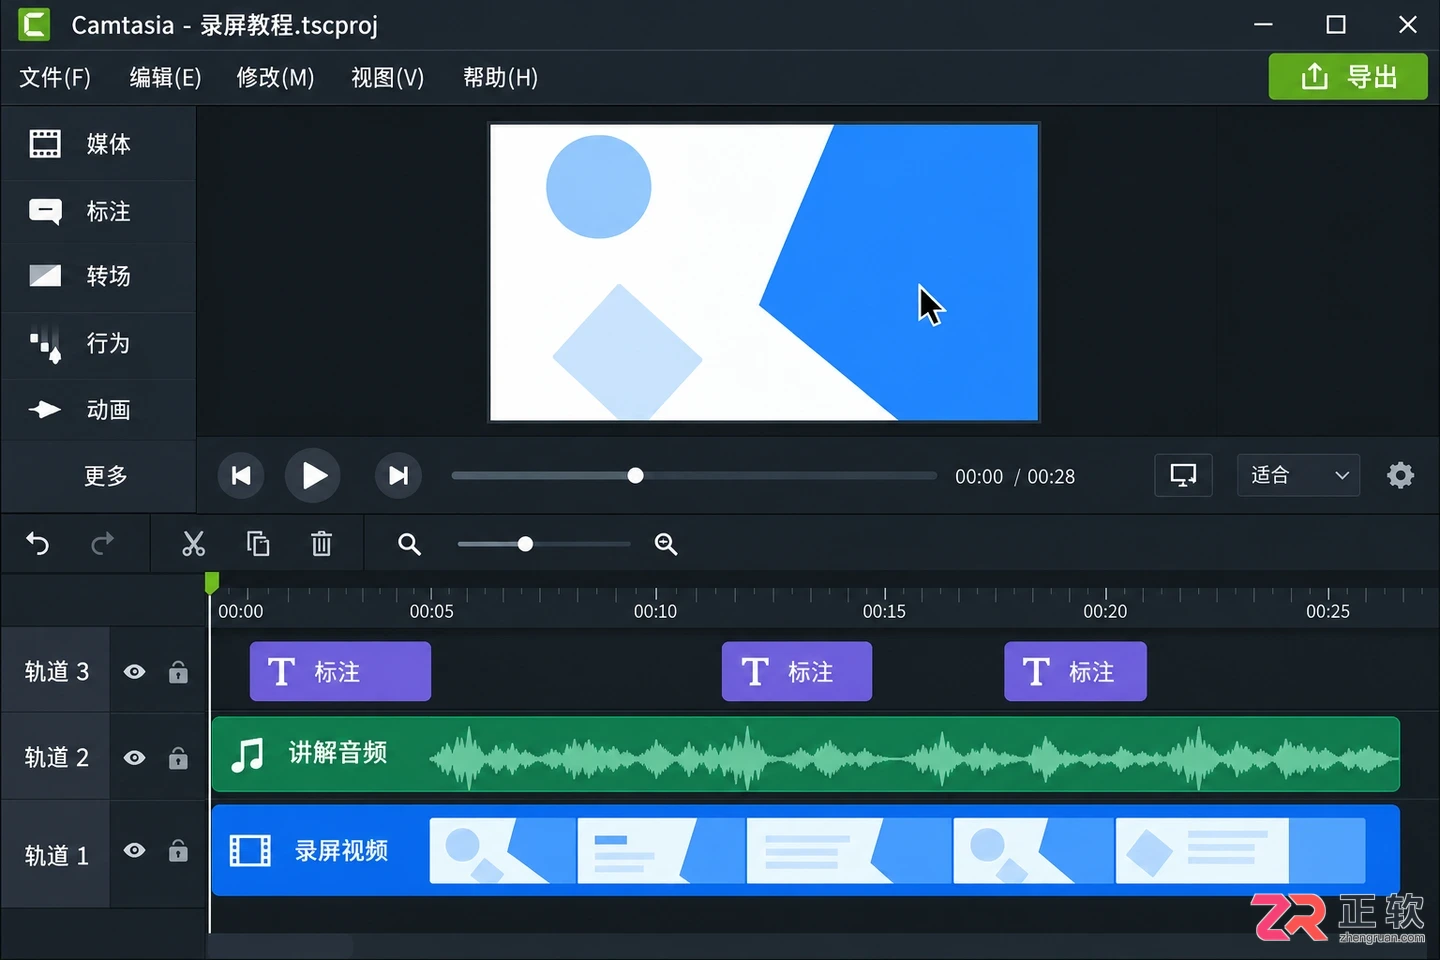Open the 文件(F) menu

point(55,77)
